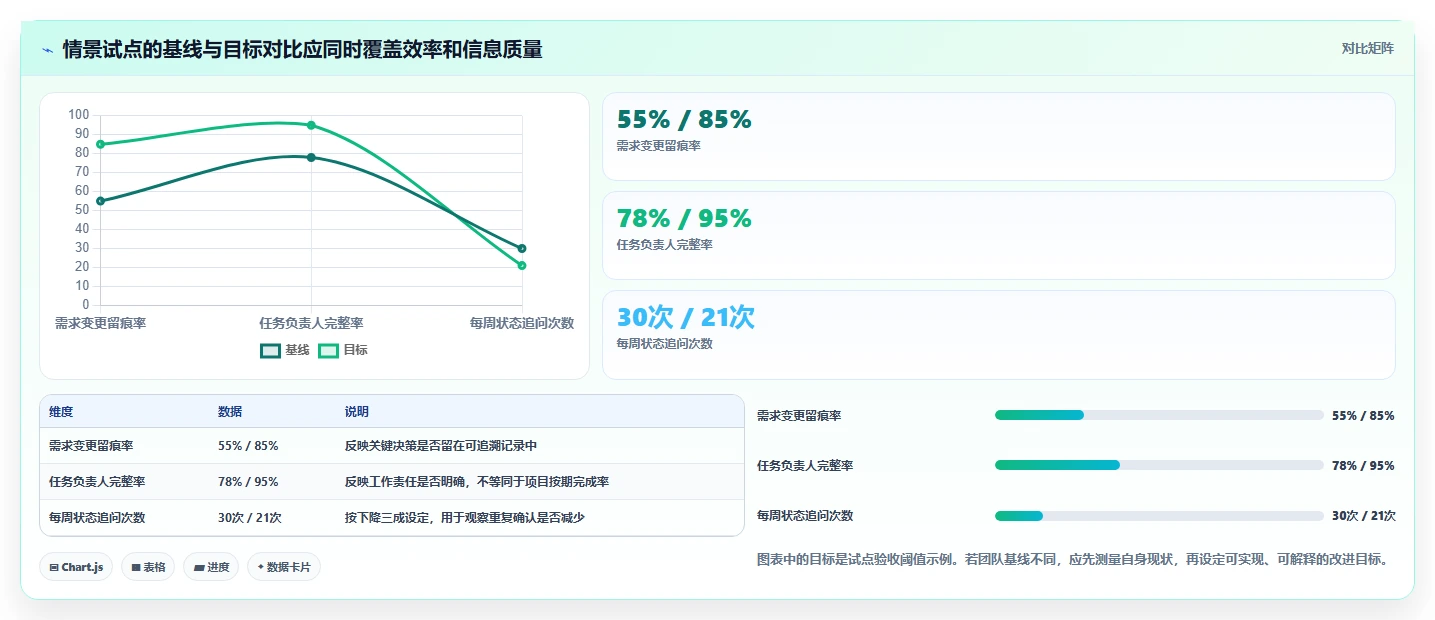This screenshot has width=1435, height=620.
Task: Click card caption 需求变更留痕率 under 55% / 85%
Action: click(x=659, y=146)
